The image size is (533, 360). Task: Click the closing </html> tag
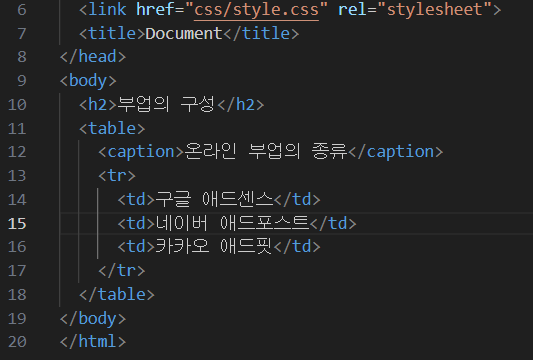click(x=93, y=342)
